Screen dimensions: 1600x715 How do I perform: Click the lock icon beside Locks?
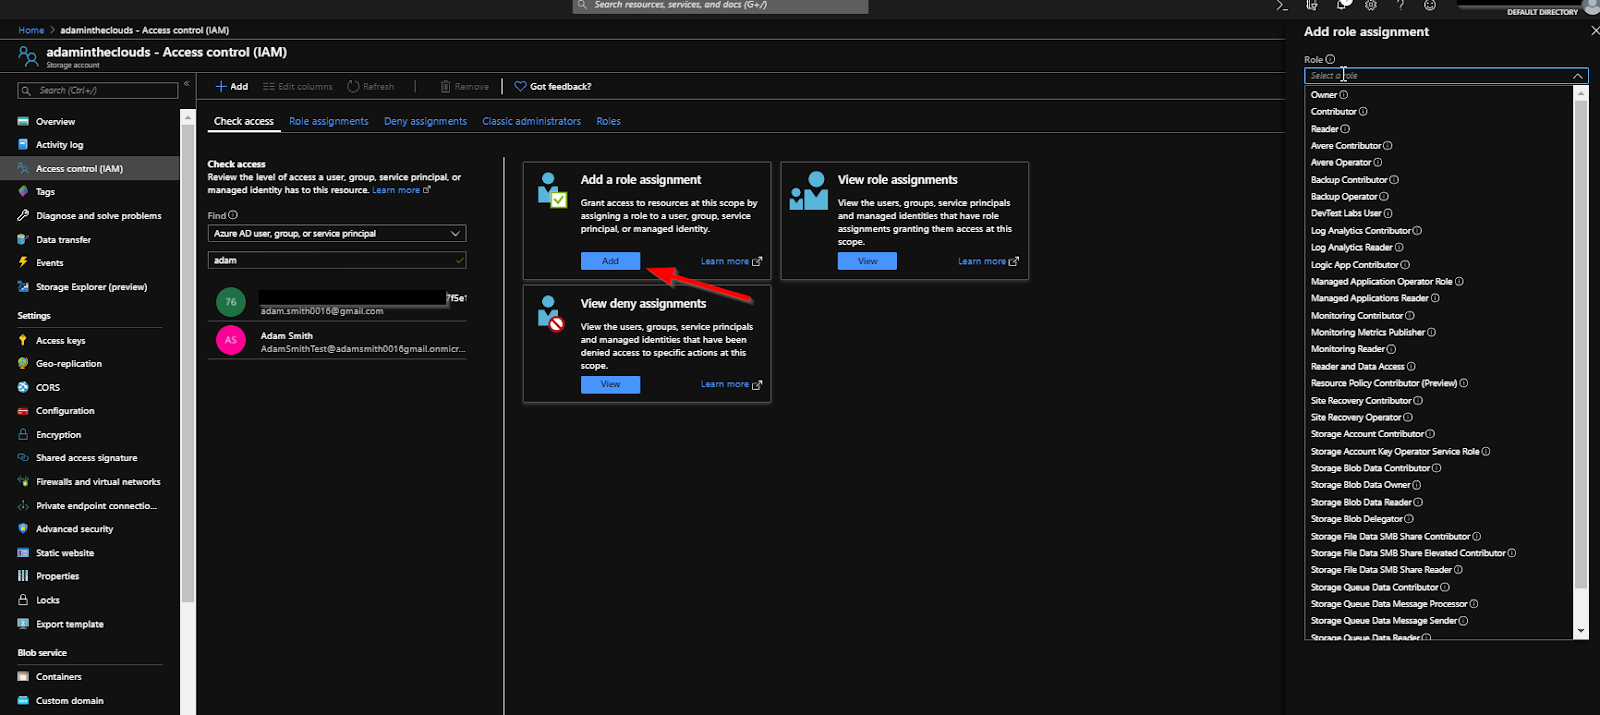pyautogui.click(x=23, y=600)
